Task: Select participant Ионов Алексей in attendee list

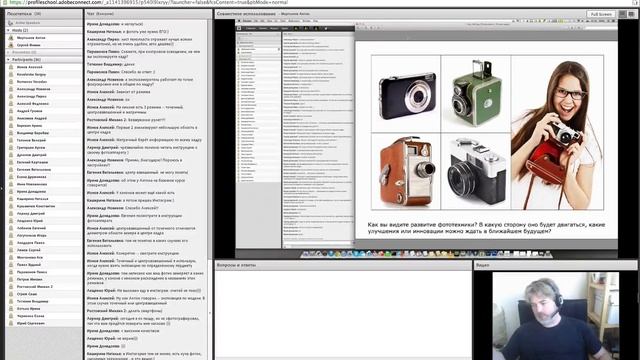Action: (x=44, y=67)
